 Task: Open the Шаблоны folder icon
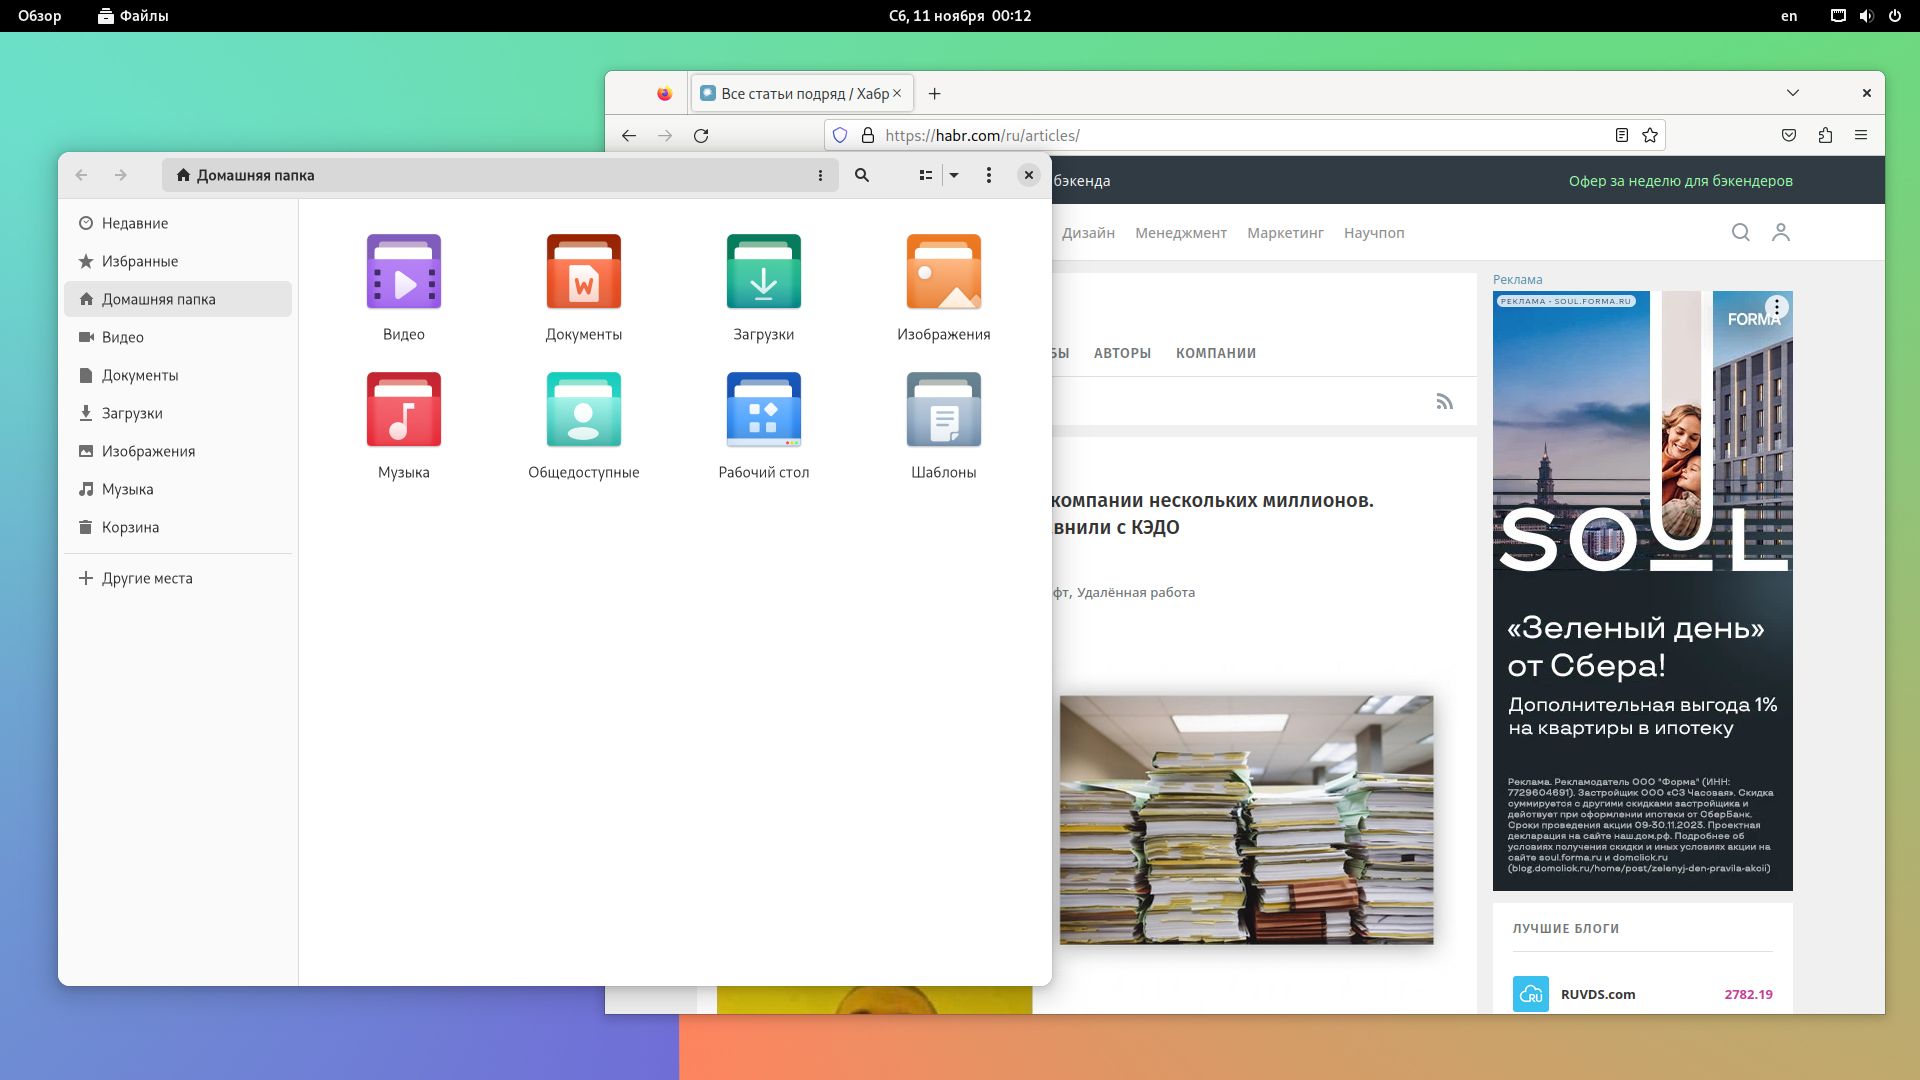click(944, 410)
